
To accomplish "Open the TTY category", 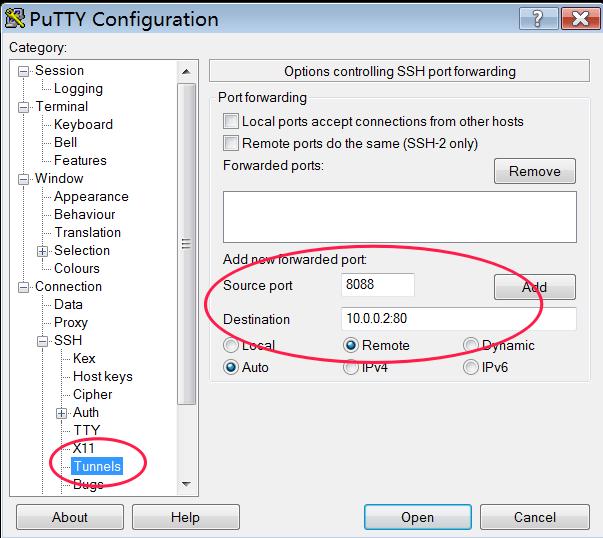I will [87, 430].
